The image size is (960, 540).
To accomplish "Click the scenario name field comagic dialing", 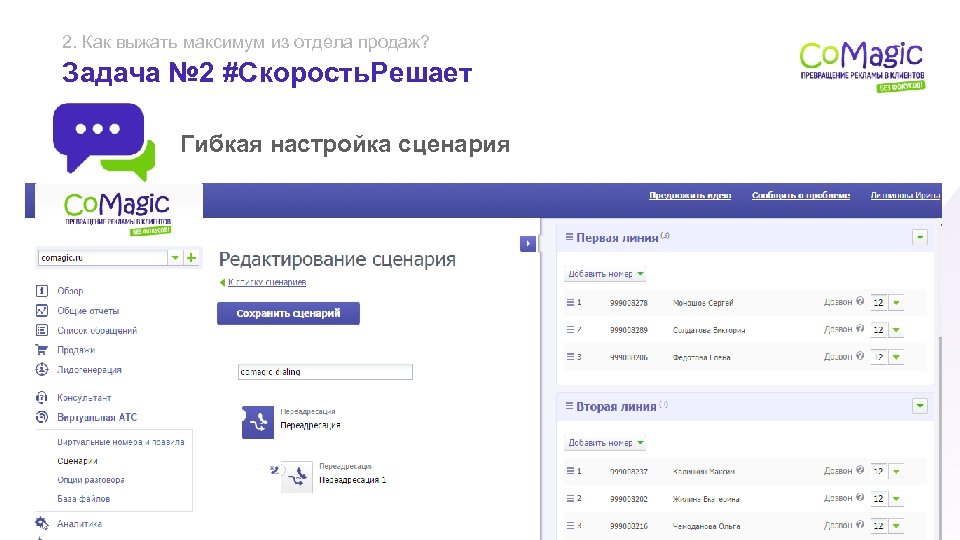I will pyautogui.click(x=325, y=372).
